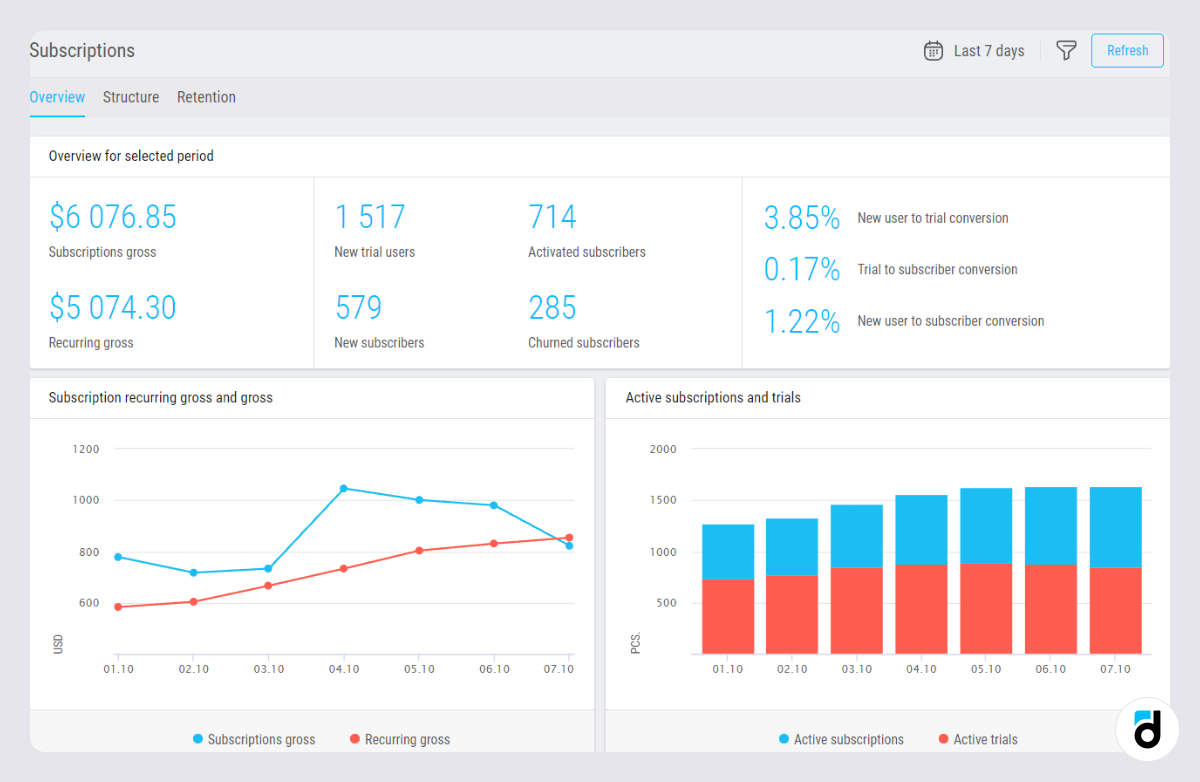Open the filter funnel icon
The image size is (1200, 782).
point(1066,51)
